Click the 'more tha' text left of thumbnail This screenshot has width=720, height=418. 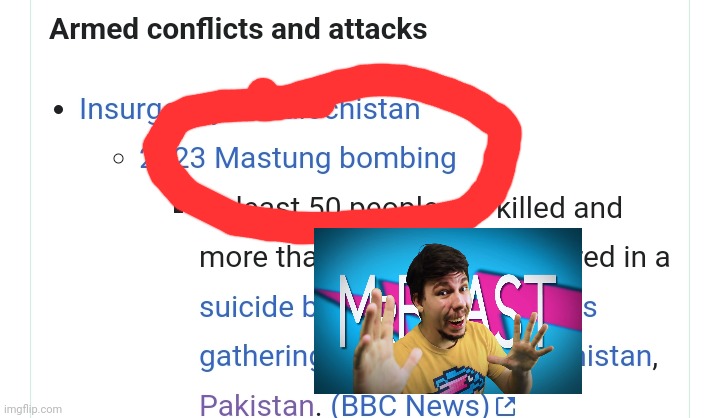point(257,257)
